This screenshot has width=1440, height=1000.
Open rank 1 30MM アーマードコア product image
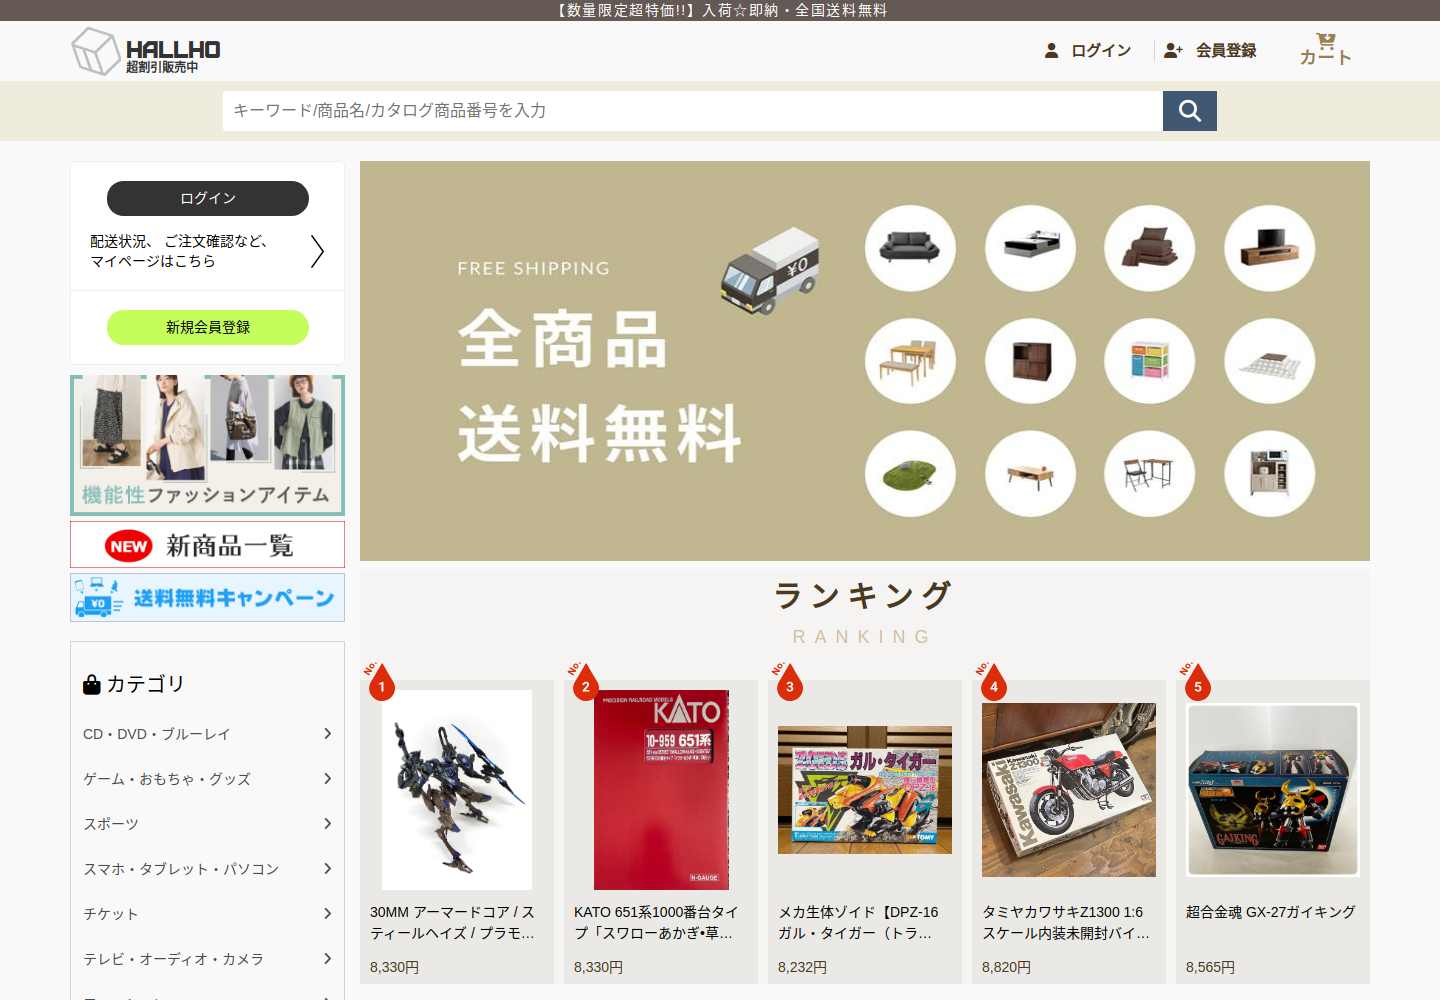[457, 790]
